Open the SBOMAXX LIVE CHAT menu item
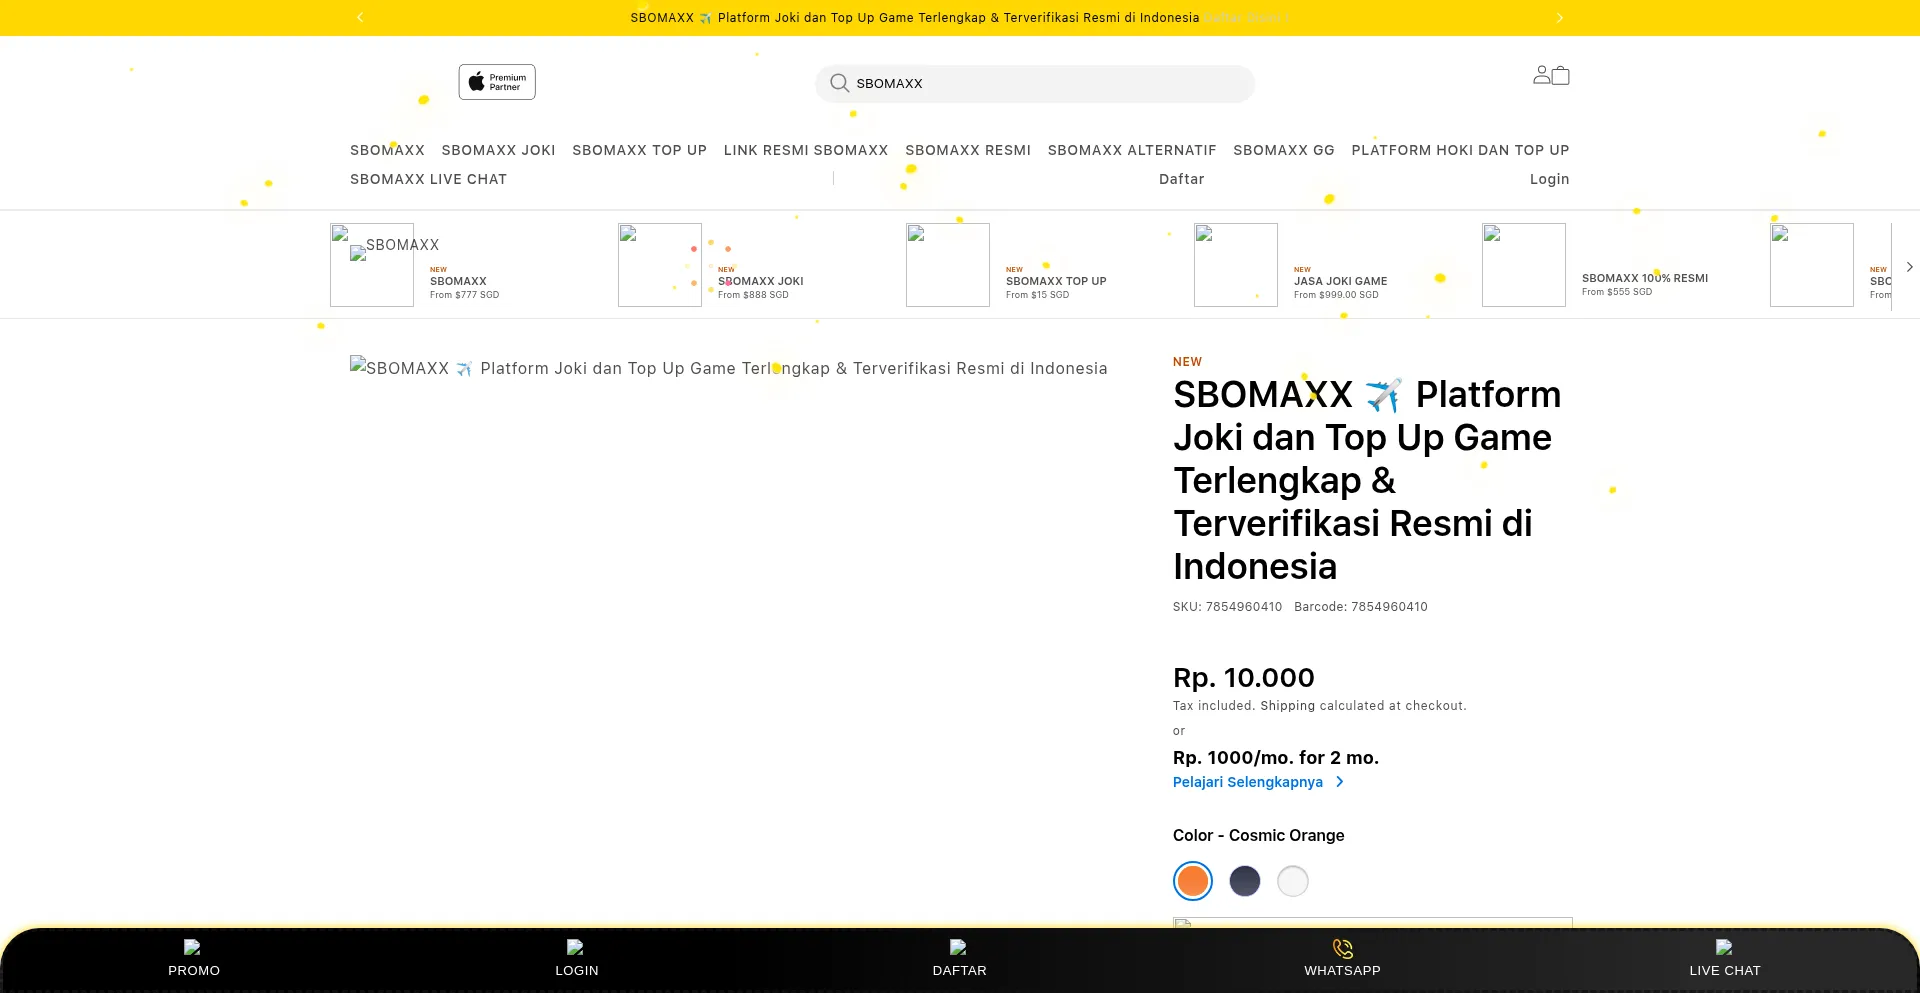 [x=429, y=179]
